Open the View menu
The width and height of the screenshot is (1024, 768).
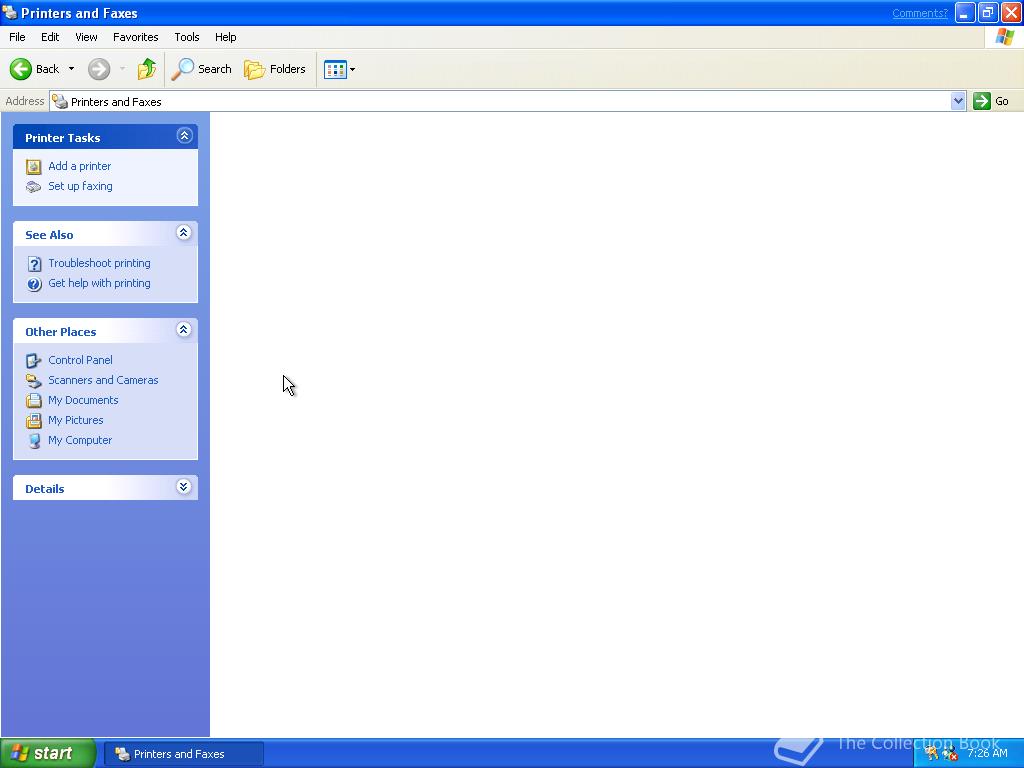(x=86, y=37)
